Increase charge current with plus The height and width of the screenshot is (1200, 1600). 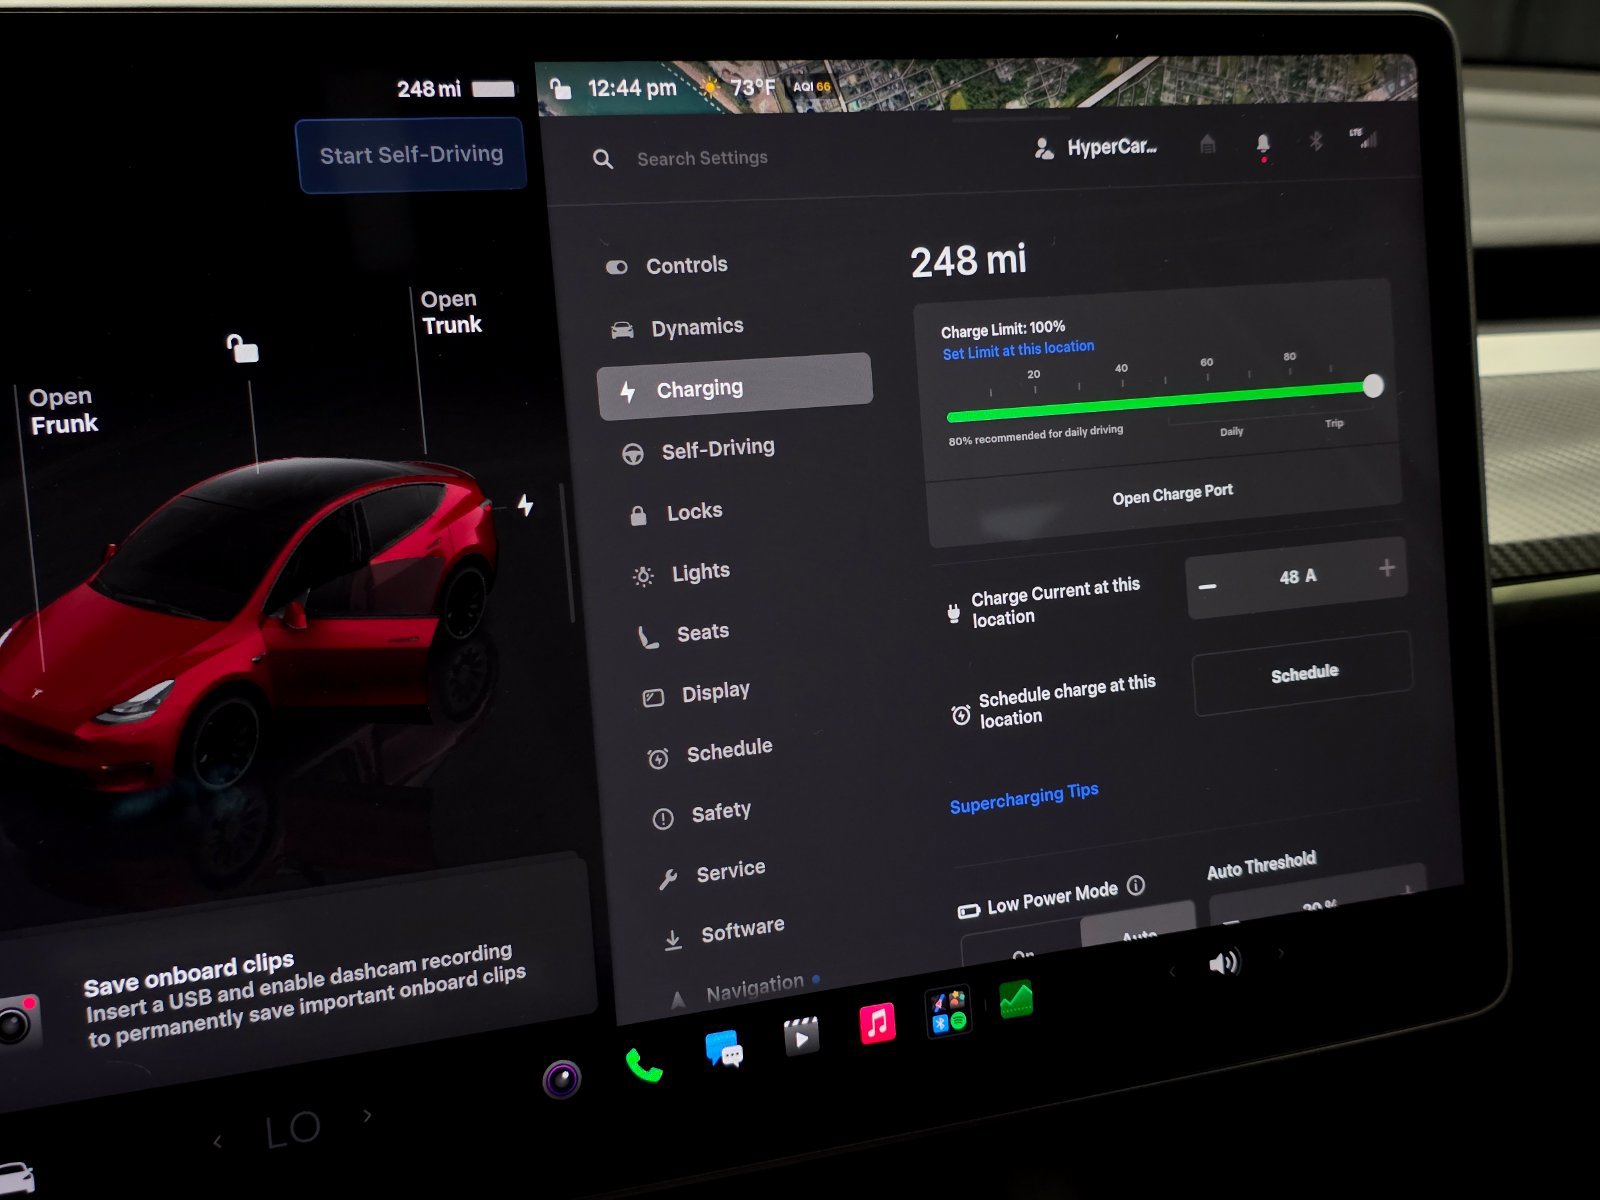pyautogui.click(x=1387, y=568)
